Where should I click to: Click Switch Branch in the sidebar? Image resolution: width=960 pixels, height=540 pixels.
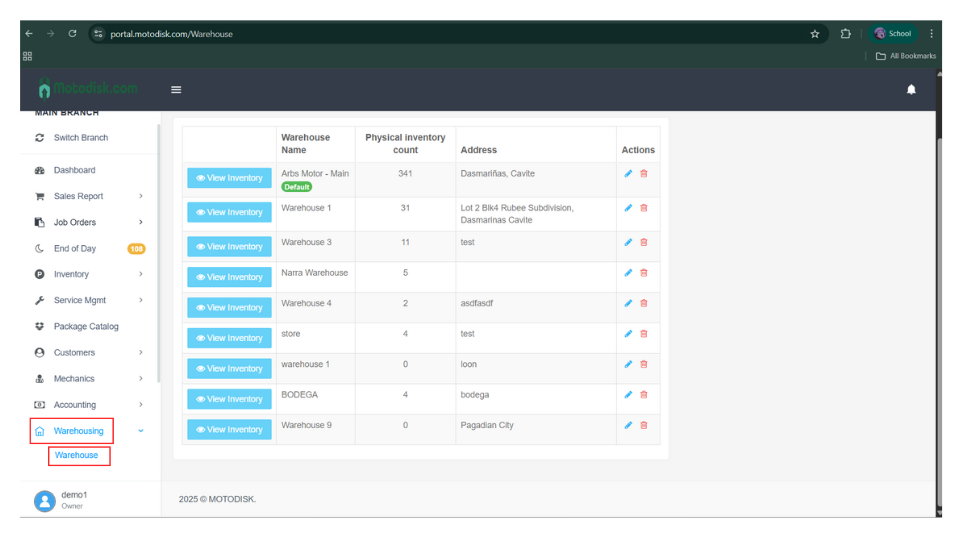pyautogui.click(x=80, y=138)
